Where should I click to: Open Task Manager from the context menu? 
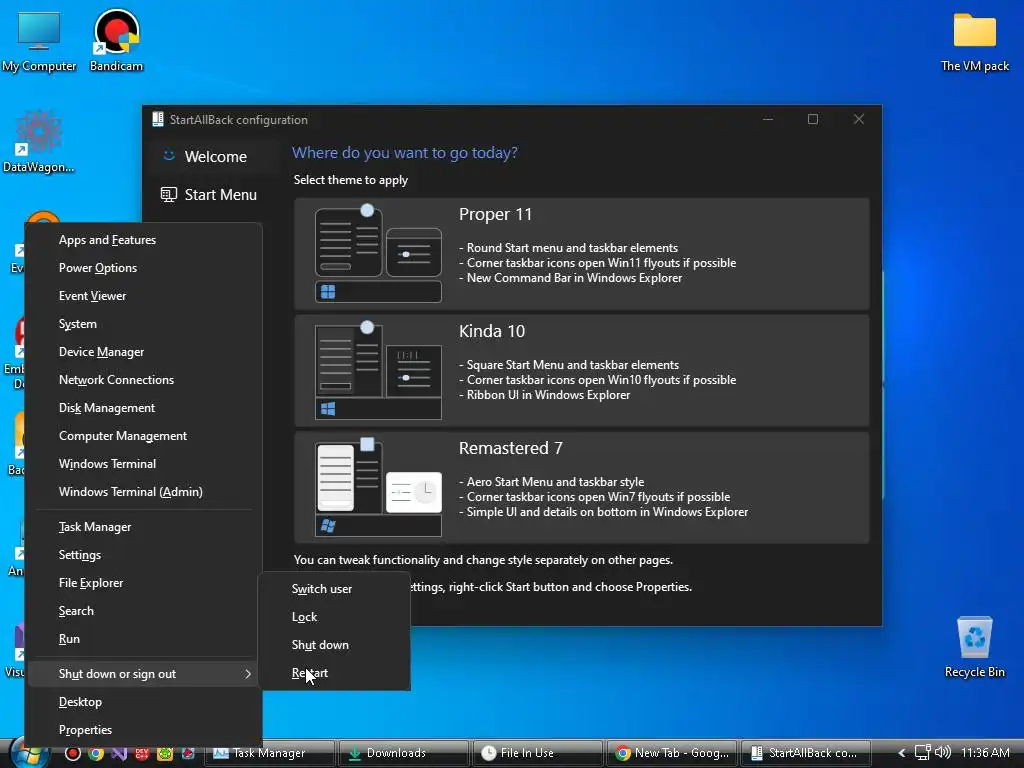(144, 527)
